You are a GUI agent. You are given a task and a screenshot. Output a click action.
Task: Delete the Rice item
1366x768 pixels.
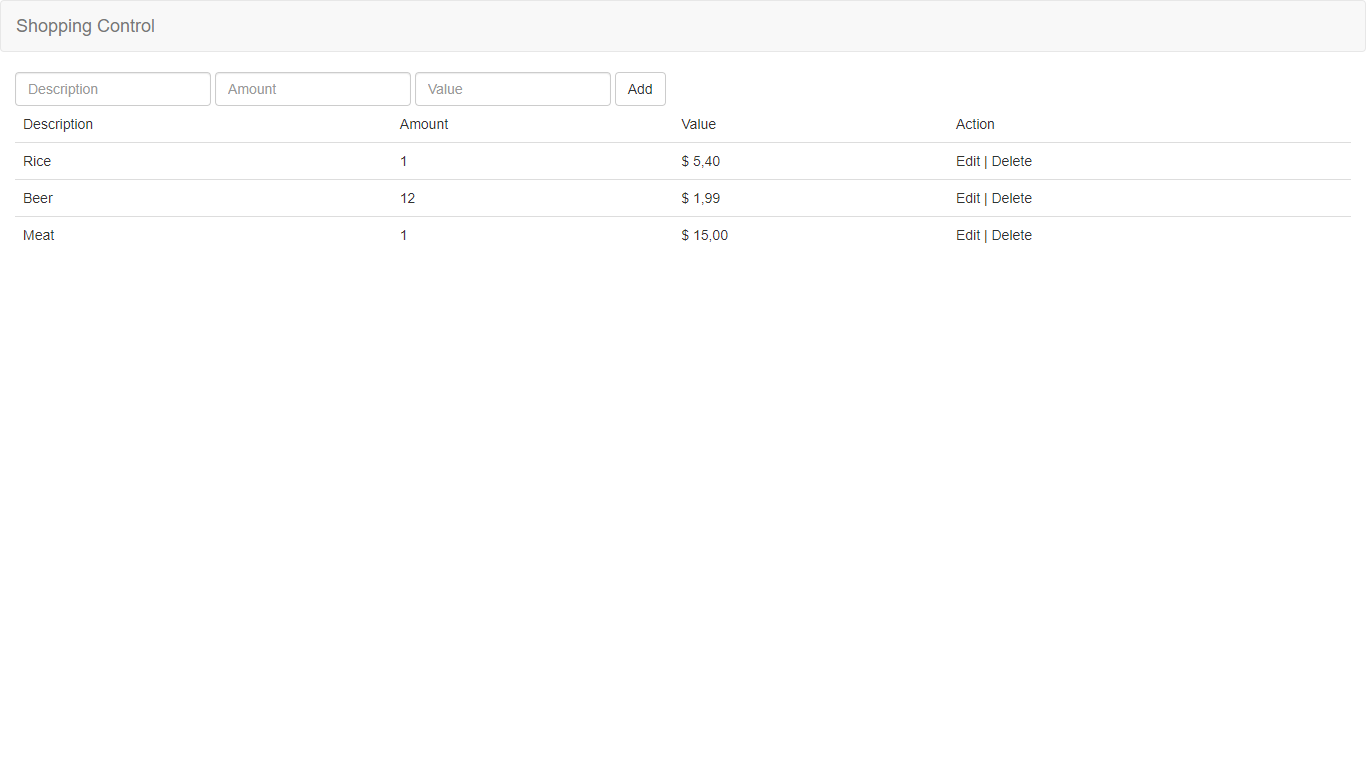(x=1012, y=161)
